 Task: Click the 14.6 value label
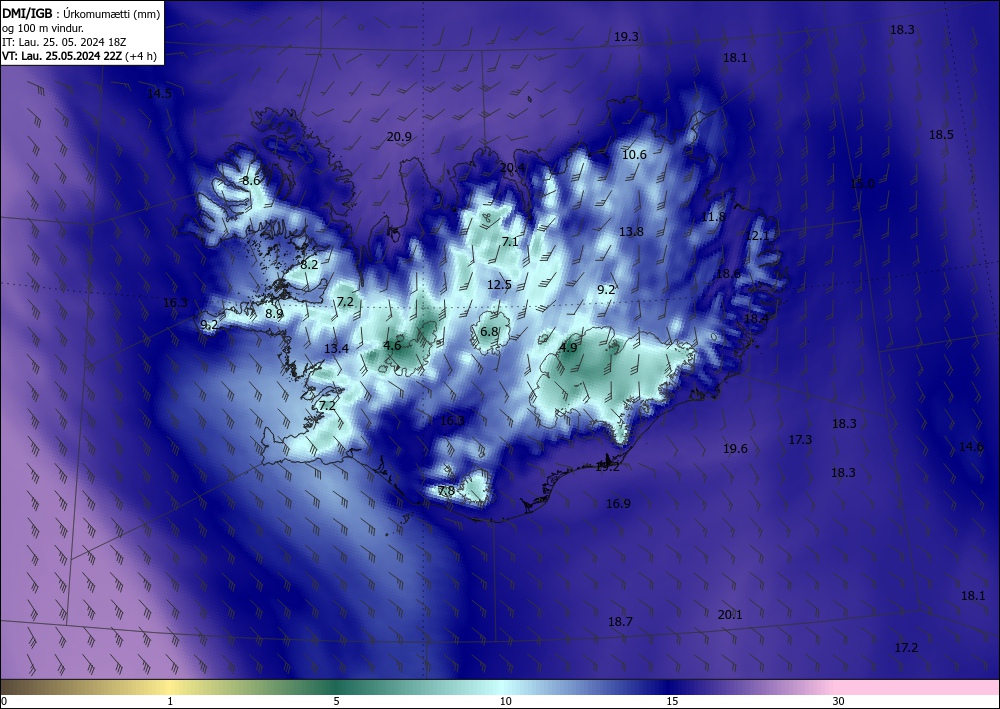[971, 447]
